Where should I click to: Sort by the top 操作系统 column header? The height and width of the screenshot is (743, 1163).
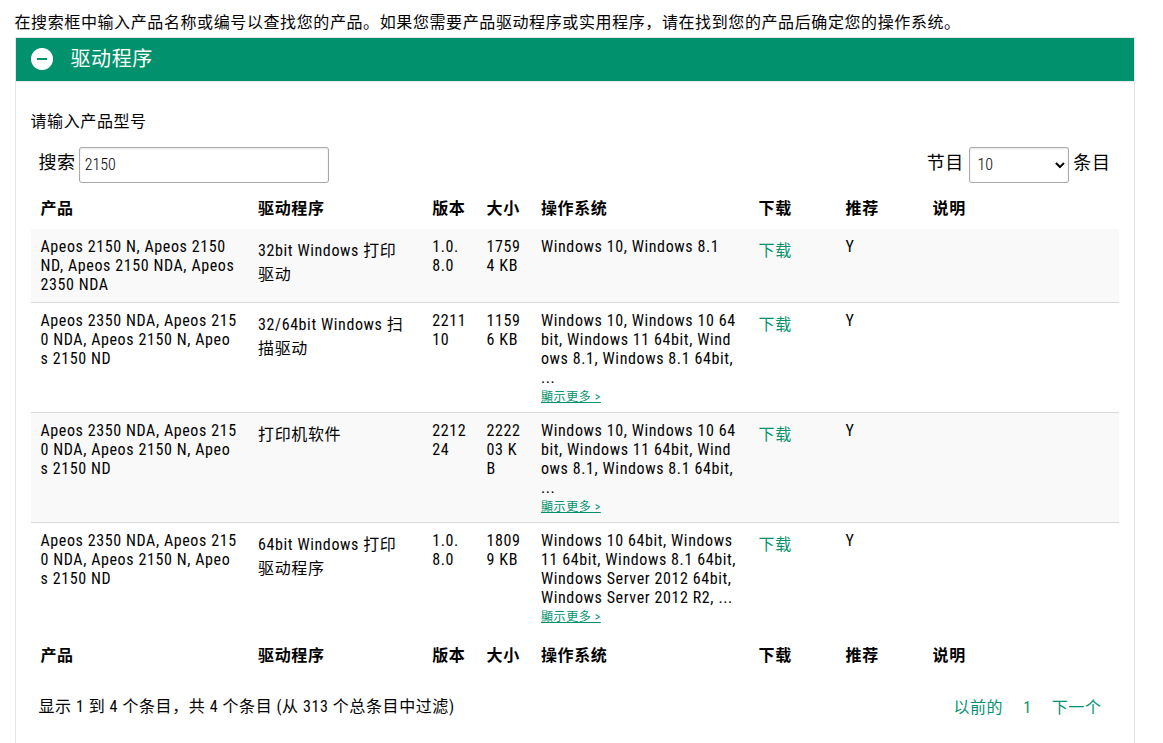coord(573,209)
